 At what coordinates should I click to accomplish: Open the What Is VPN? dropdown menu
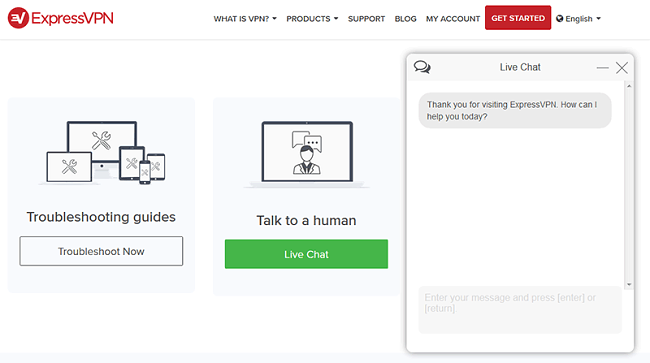click(245, 19)
